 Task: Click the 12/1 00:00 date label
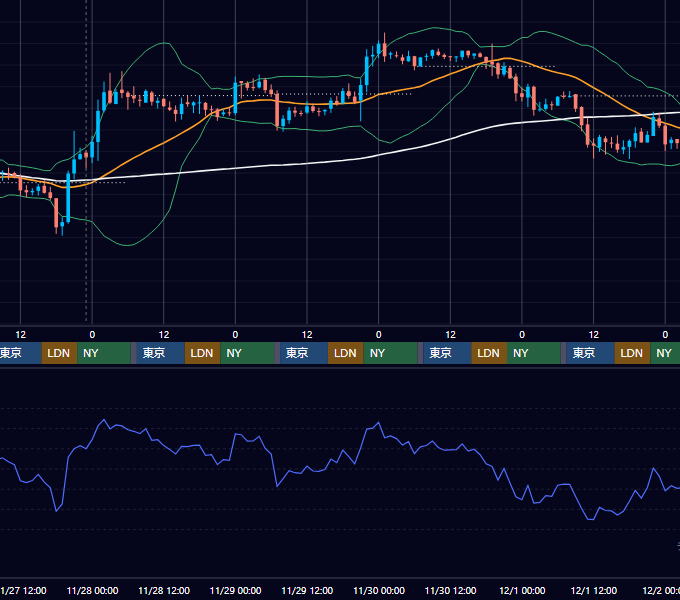pyautogui.click(x=522, y=590)
